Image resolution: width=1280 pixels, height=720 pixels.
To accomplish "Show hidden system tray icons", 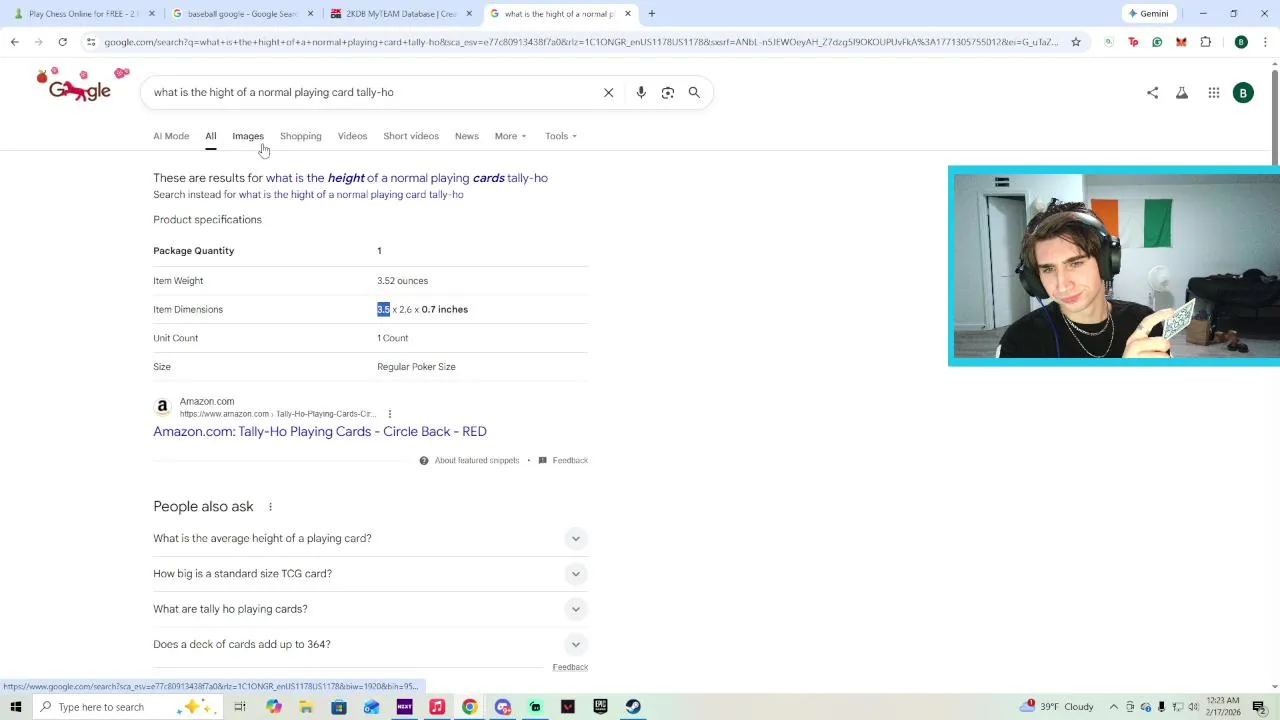I will click(x=1113, y=707).
